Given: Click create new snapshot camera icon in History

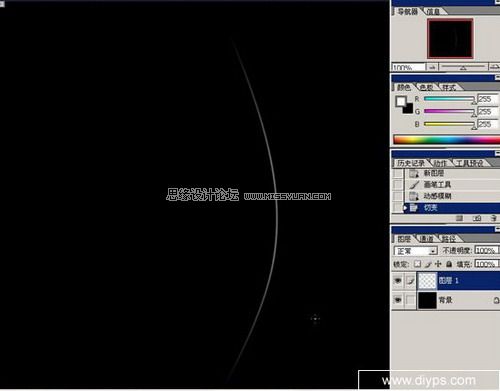Looking at the screenshot, I should pos(477,218).
